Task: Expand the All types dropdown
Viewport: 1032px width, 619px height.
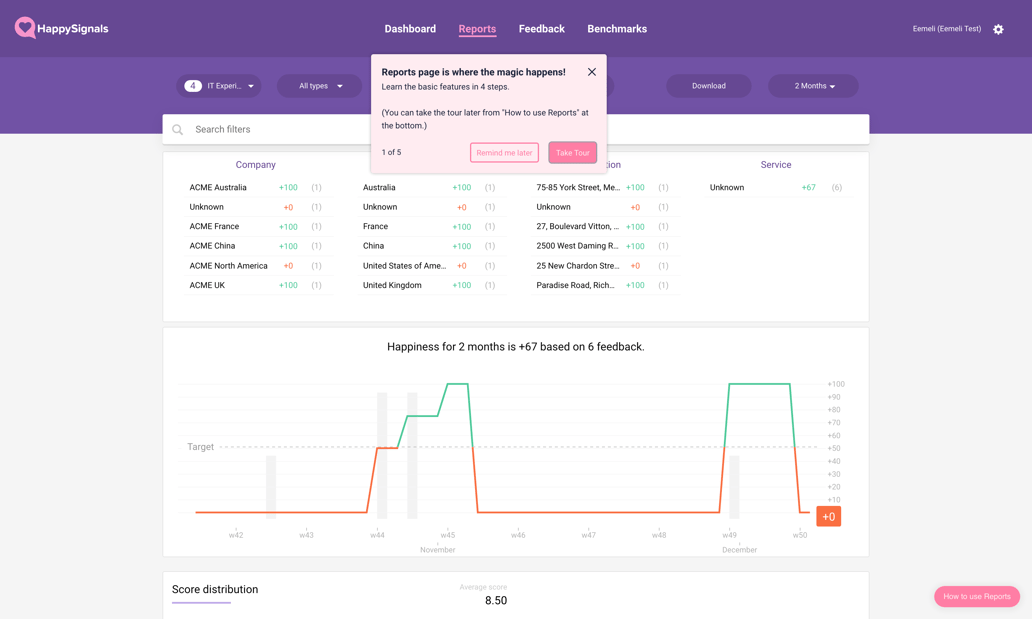Action: coord(320,86)
